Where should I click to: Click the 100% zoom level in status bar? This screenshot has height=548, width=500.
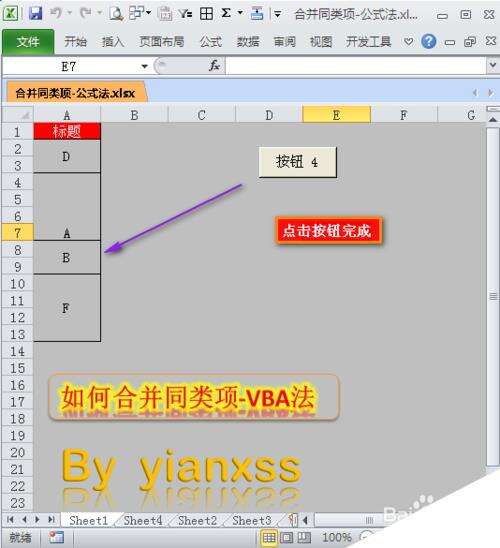(x=337, y=538)
